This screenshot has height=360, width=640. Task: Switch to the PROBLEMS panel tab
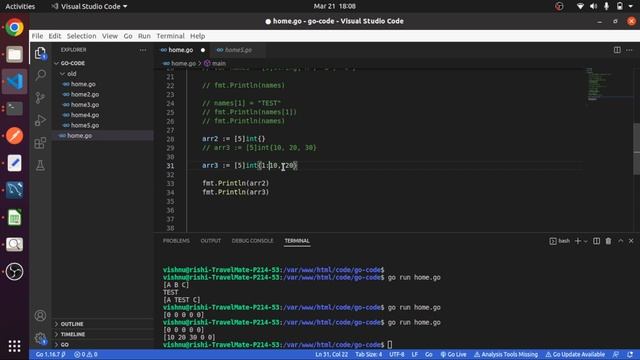[x=176, y=241]
